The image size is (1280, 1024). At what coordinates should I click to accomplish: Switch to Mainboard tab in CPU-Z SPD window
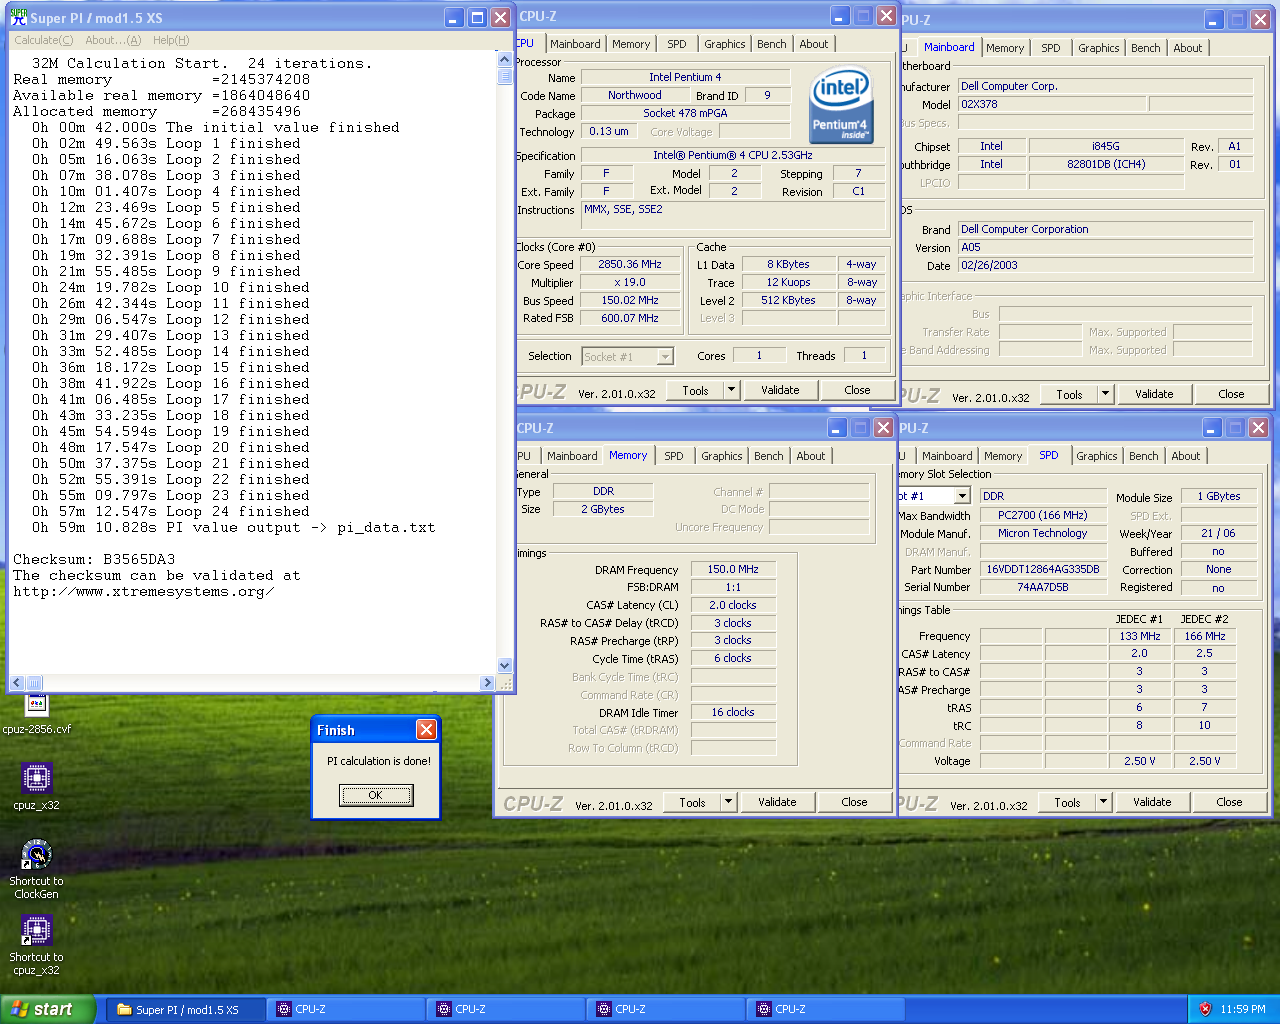947,456
